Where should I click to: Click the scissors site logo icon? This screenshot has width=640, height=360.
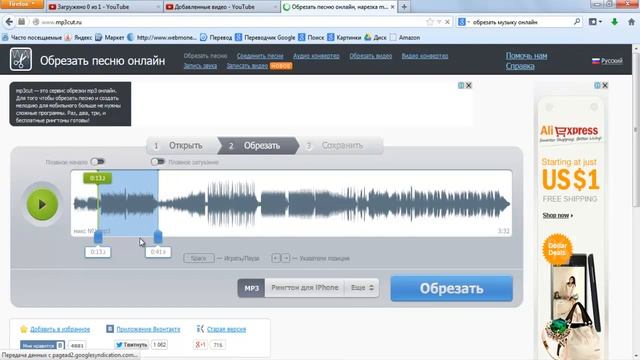(x=21, y=60)
